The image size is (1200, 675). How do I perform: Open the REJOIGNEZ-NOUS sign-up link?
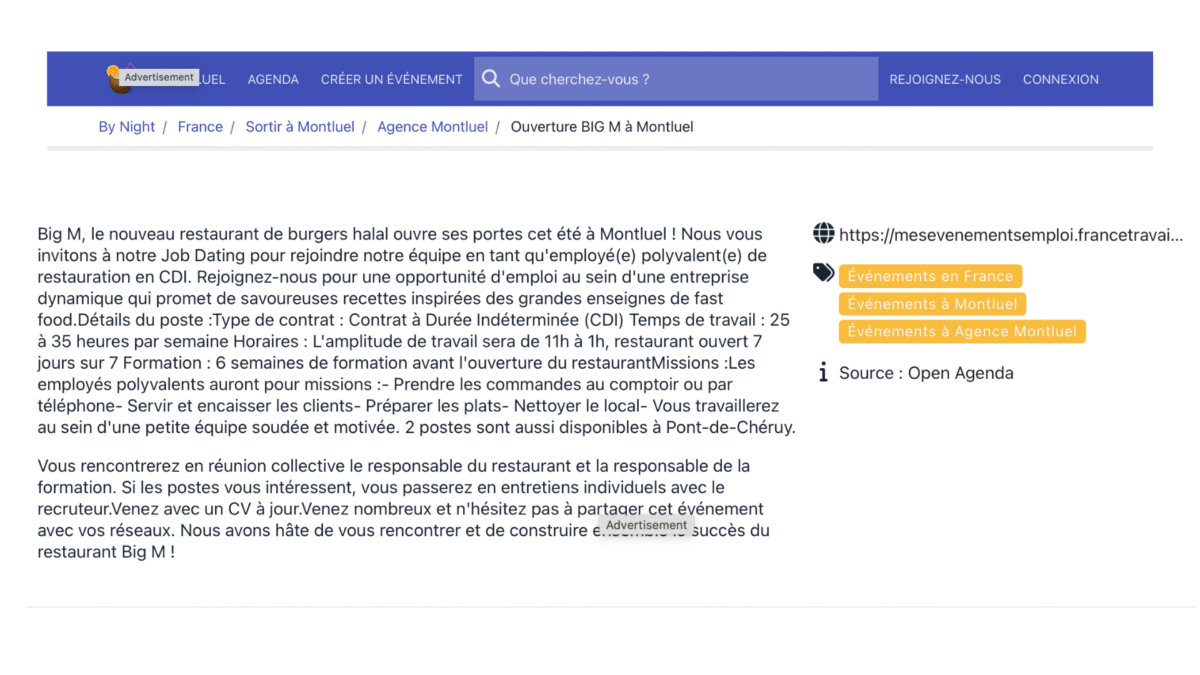click(x=945, y=79)
